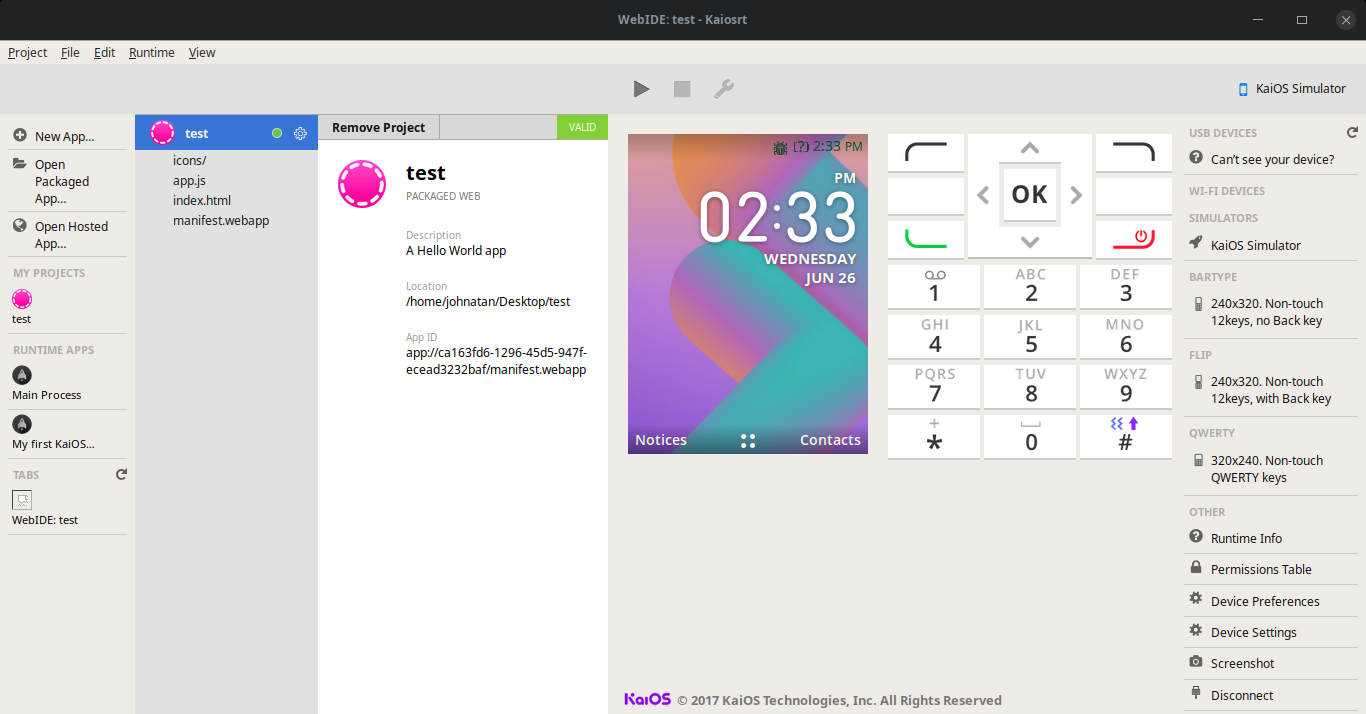Tap keypad key 8 TUV
1366x714 pixels.
coord(1030,386)
